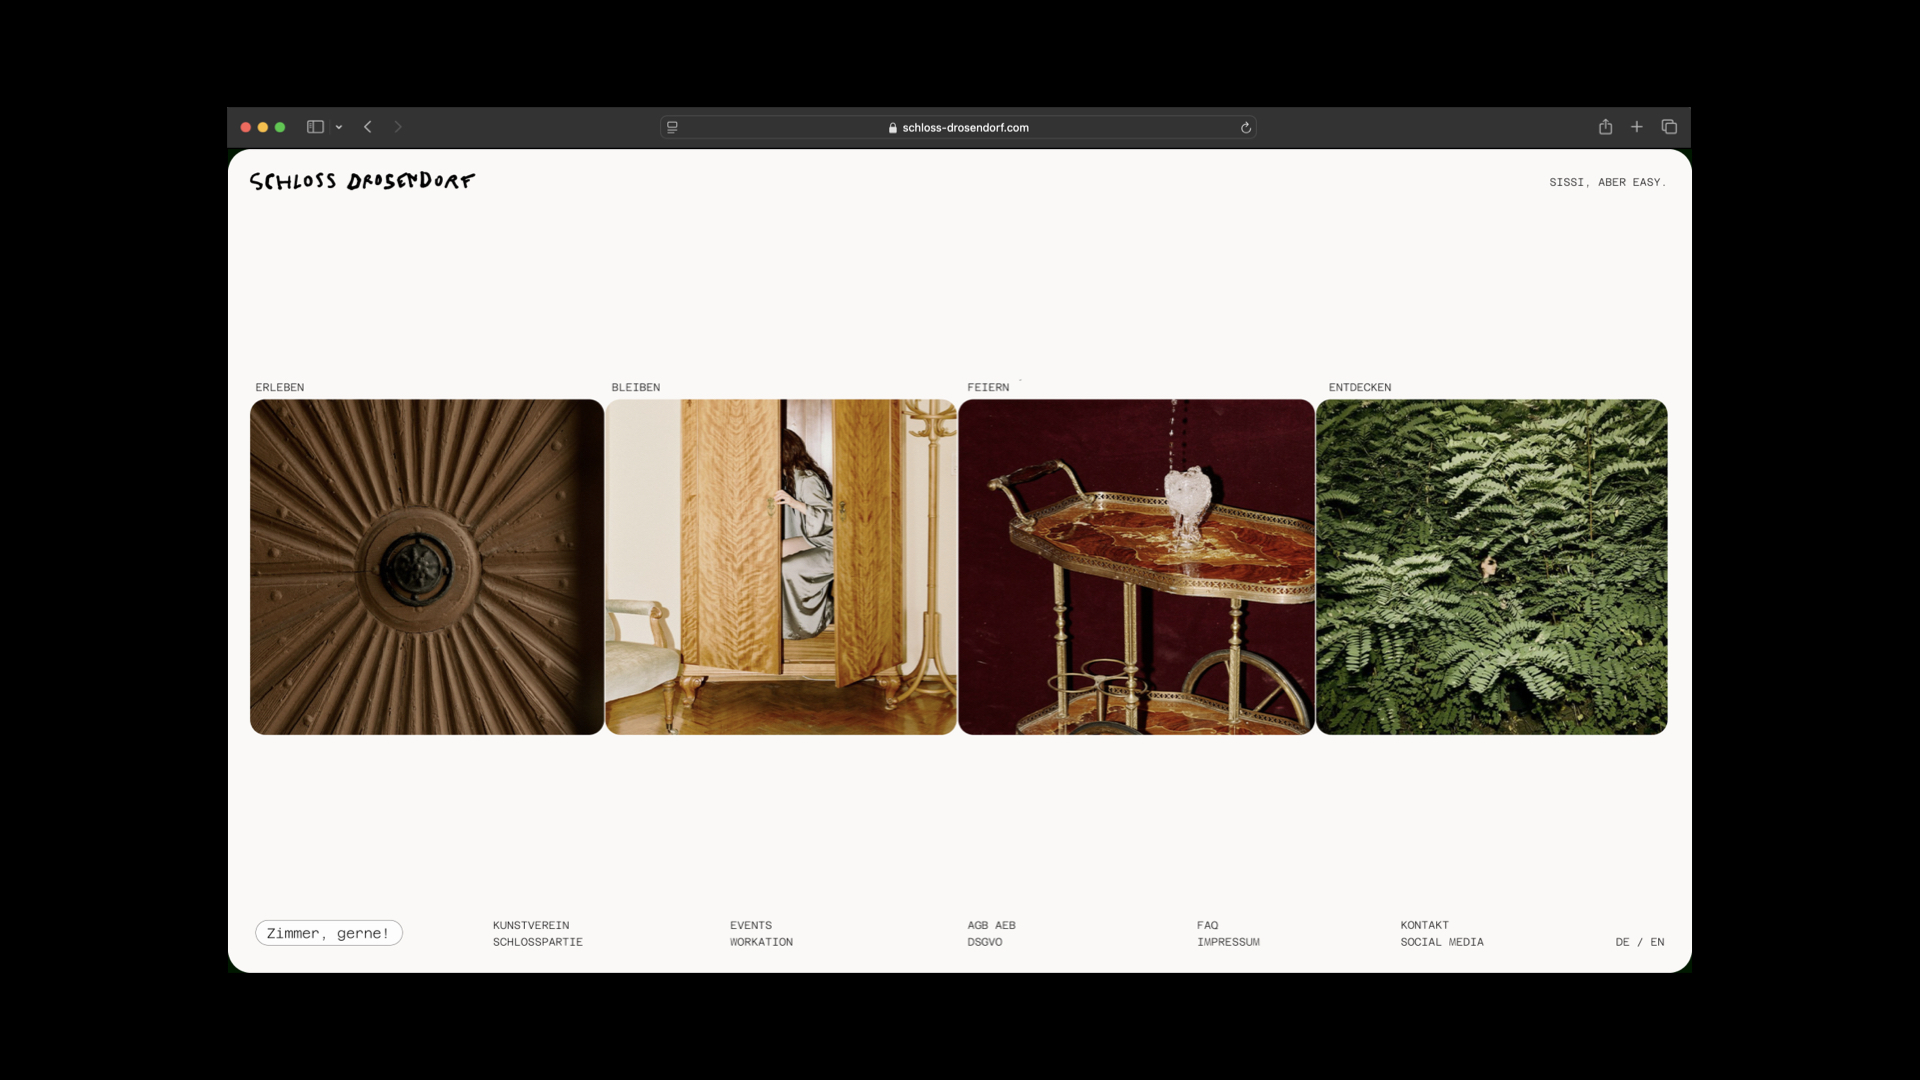
Task: Switch language to EN
Action: pyautogui.click(x=1657, y=942)
